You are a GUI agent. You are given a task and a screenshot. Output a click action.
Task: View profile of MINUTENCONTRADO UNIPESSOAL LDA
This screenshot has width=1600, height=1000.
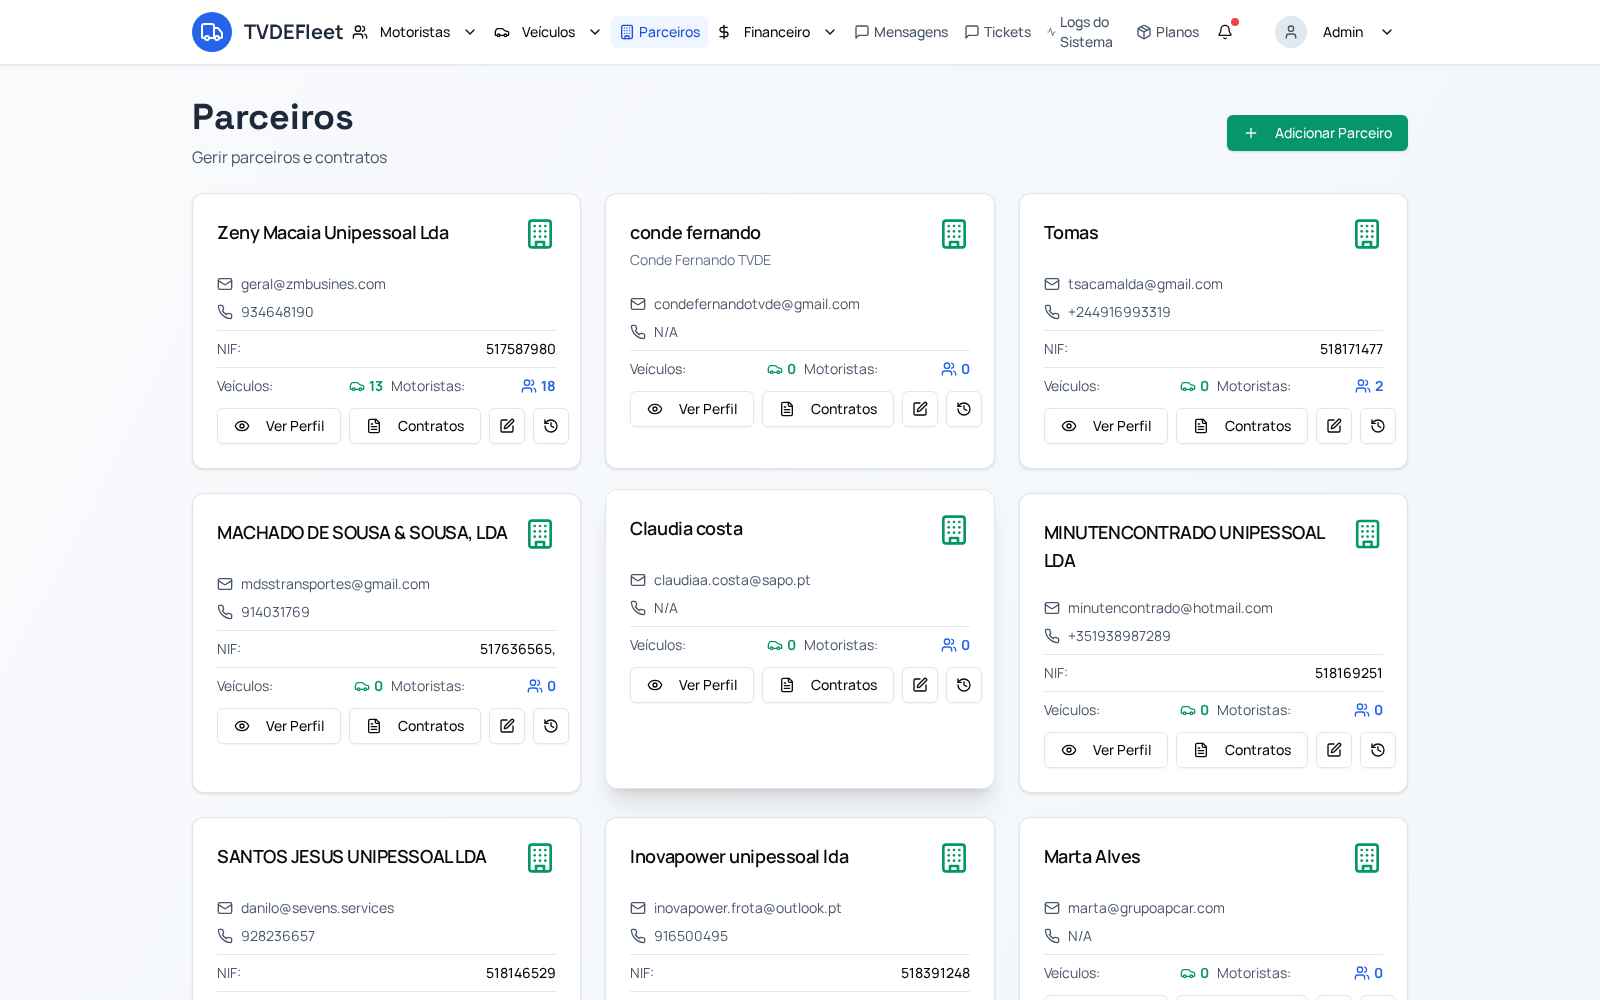[1106, 750]
